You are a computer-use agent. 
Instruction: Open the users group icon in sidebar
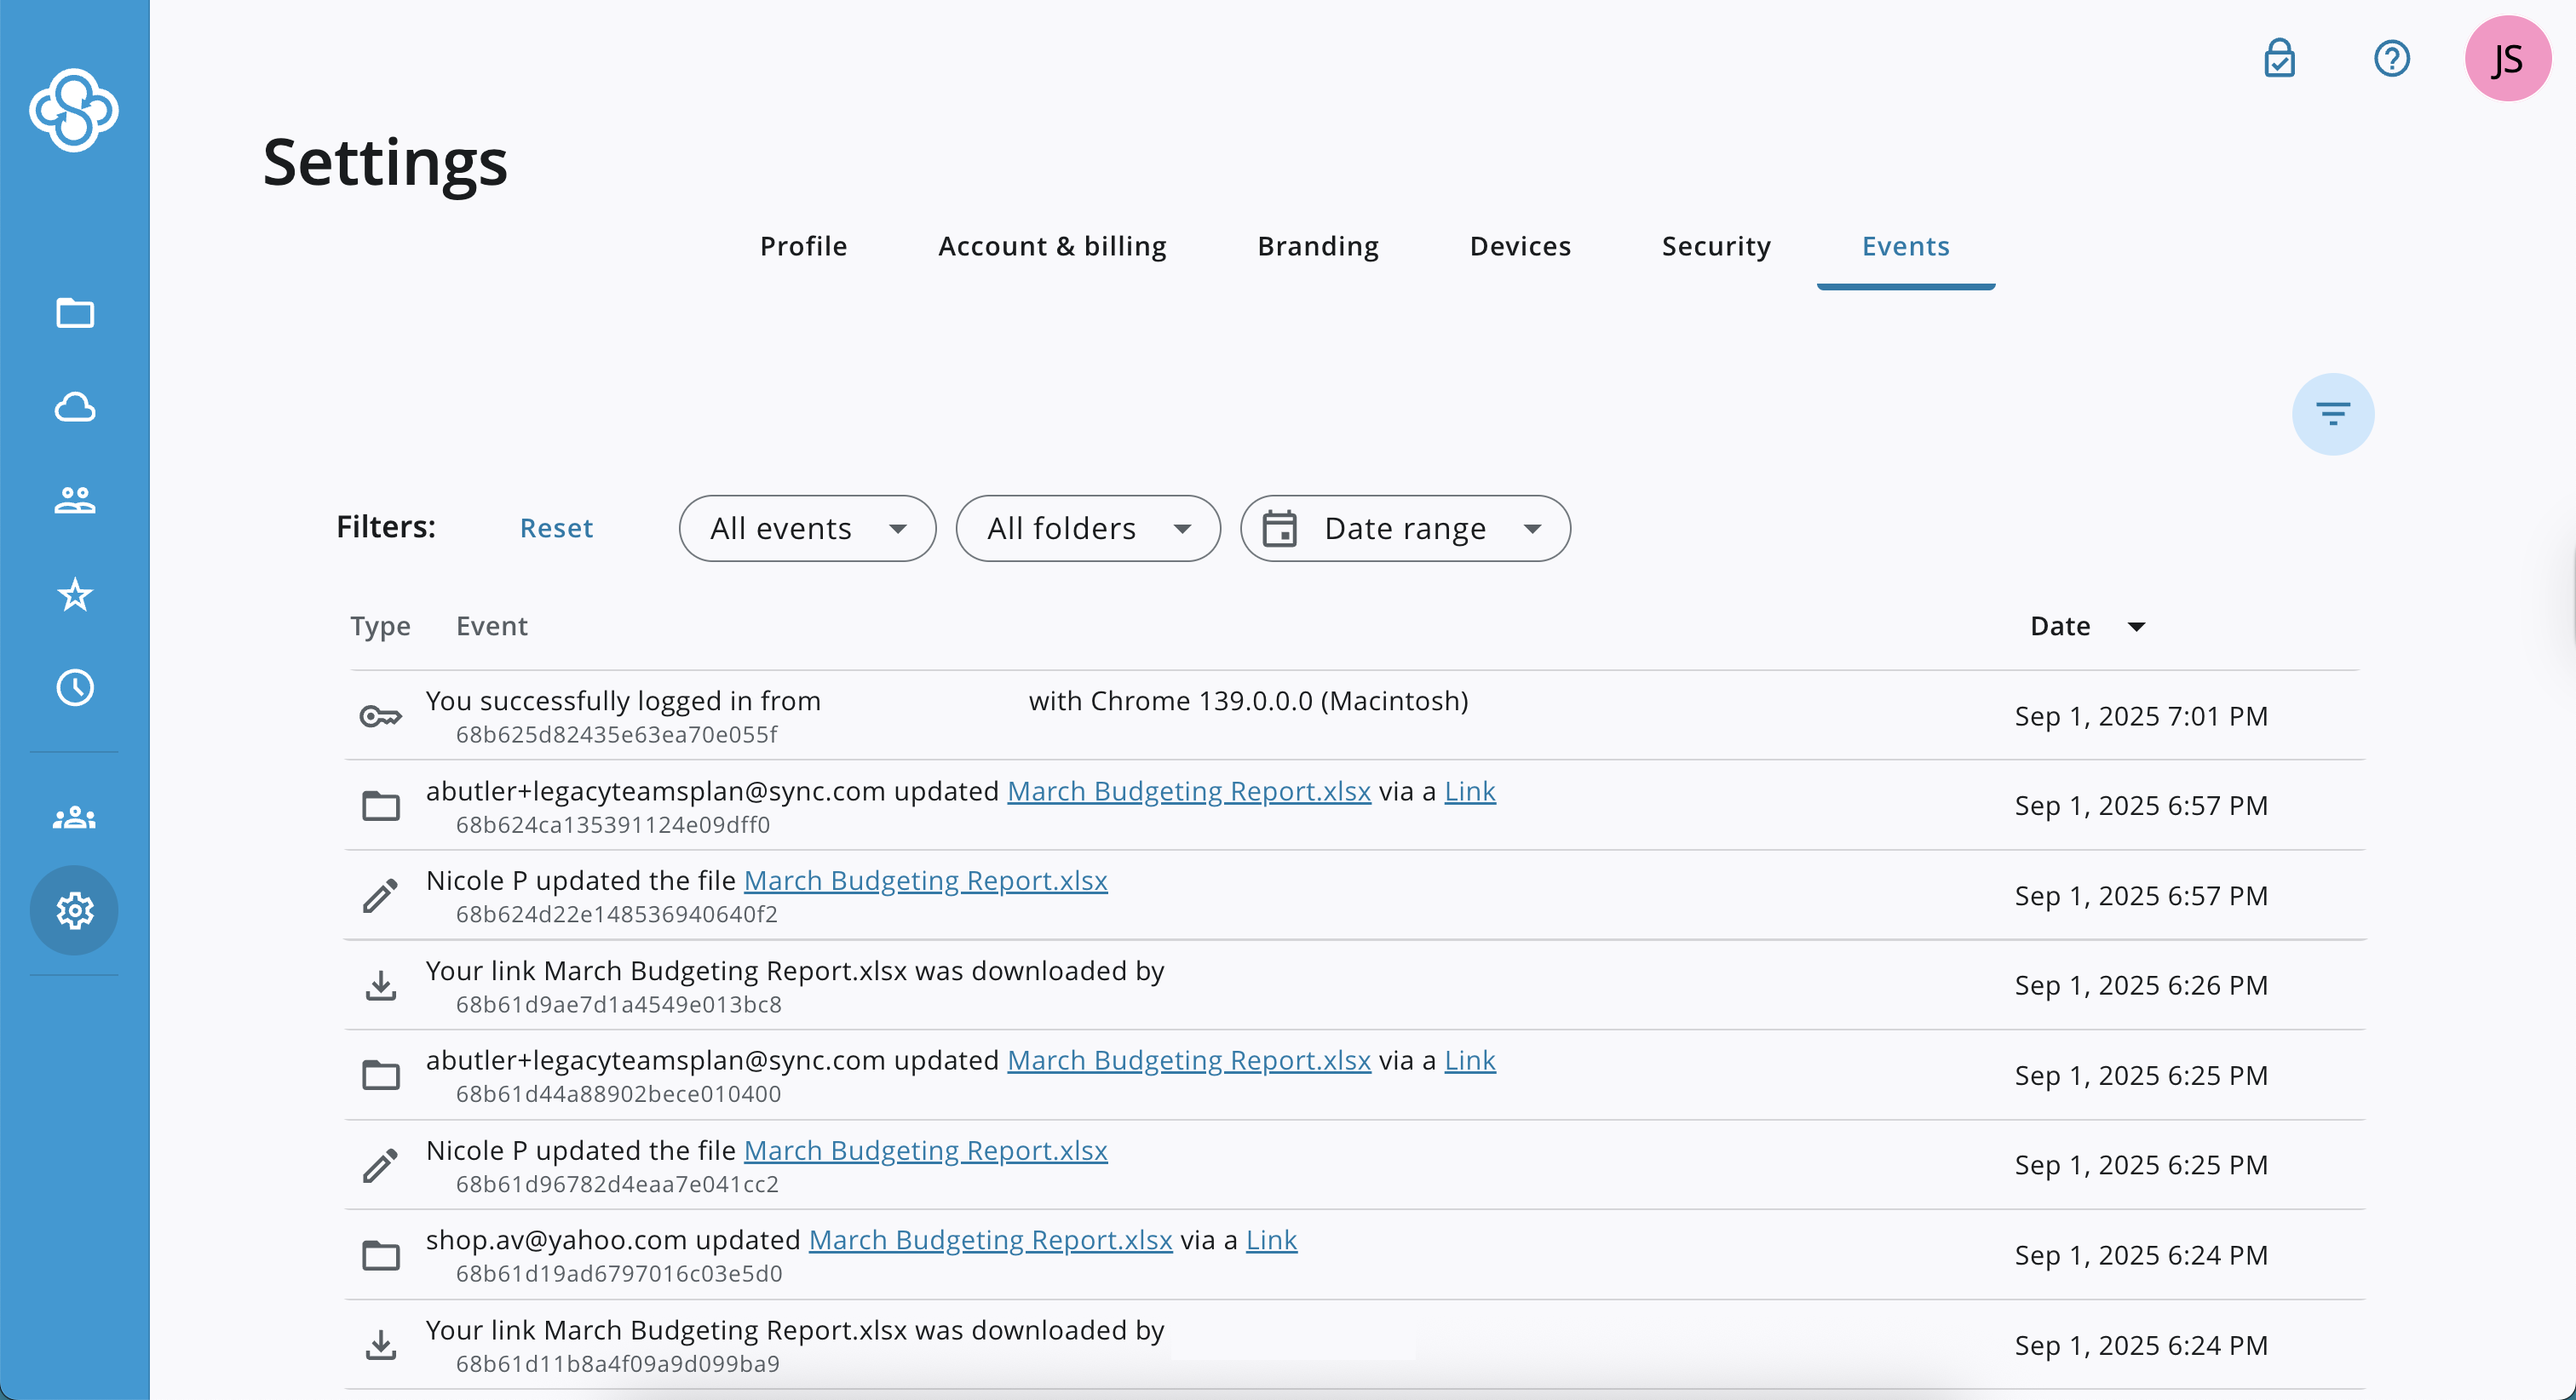click(x=75, y=818)
